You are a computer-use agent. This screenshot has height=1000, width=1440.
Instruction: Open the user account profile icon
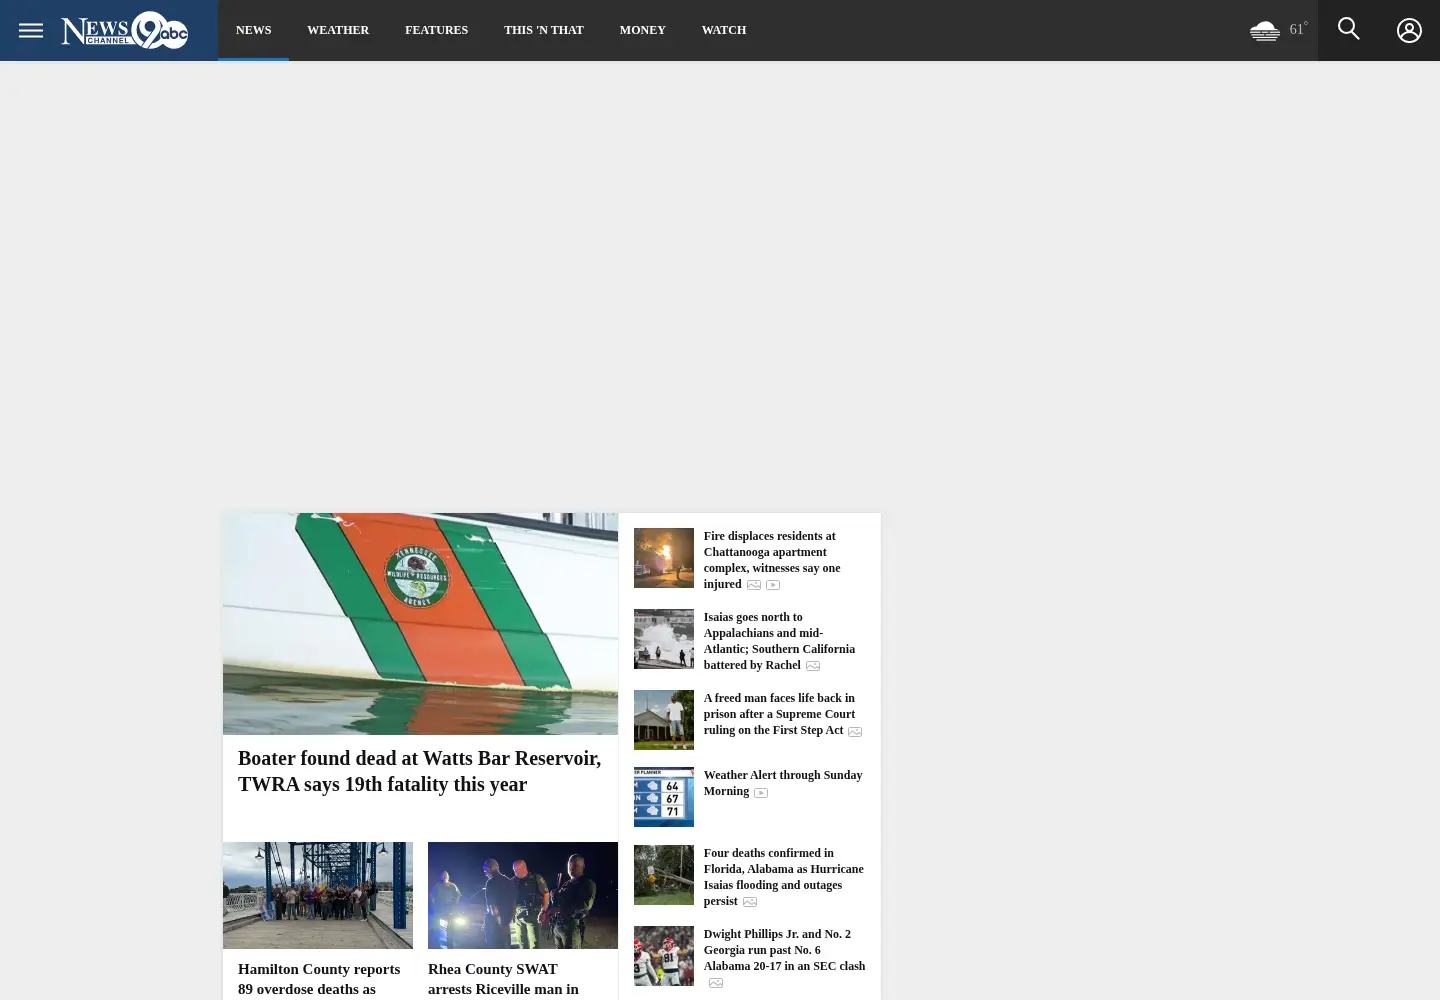coord(1409,30)
